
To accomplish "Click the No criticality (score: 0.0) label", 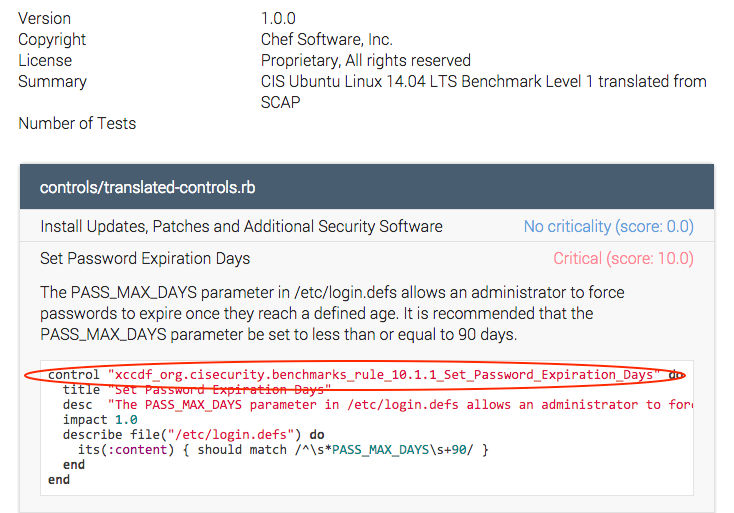I will click(x=608, y=226).
